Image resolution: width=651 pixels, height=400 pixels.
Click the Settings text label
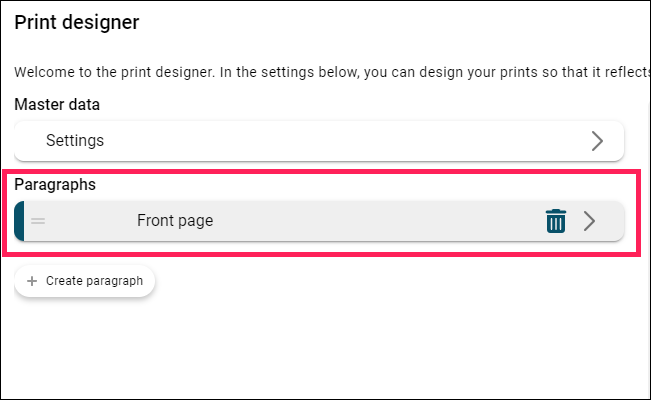75,141
